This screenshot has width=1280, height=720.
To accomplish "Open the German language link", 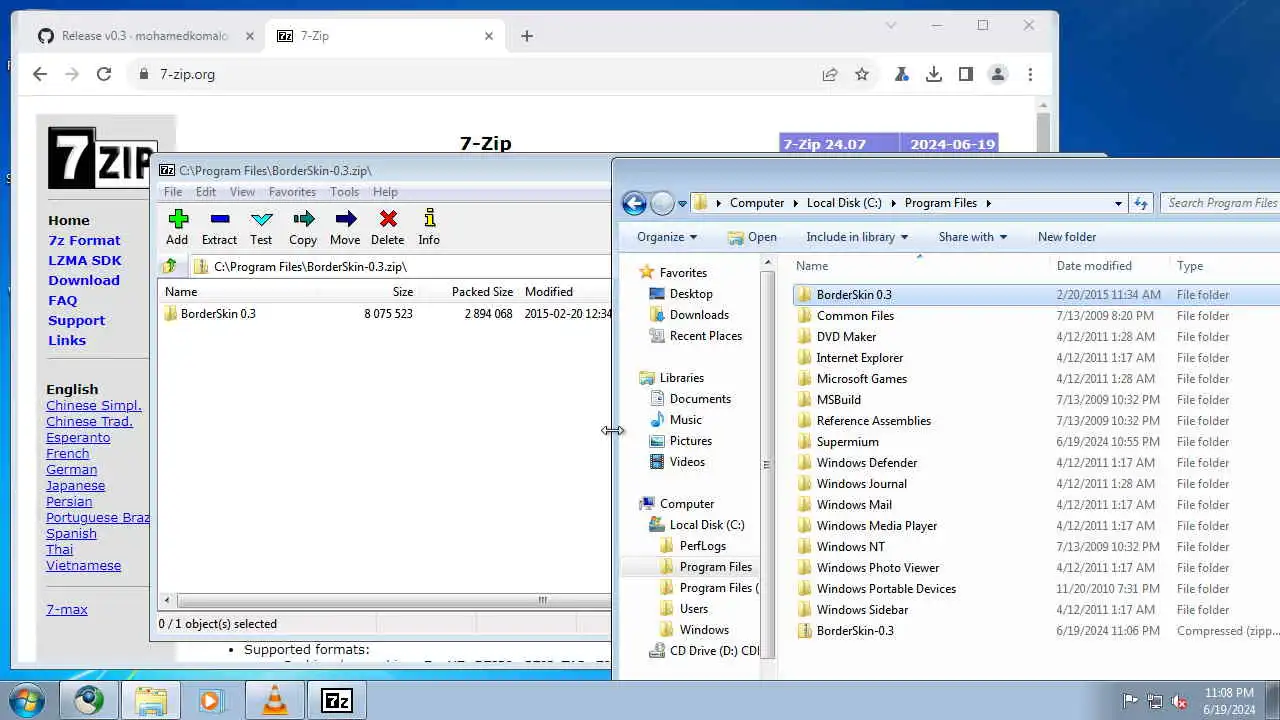I will (x=71, y=469).
